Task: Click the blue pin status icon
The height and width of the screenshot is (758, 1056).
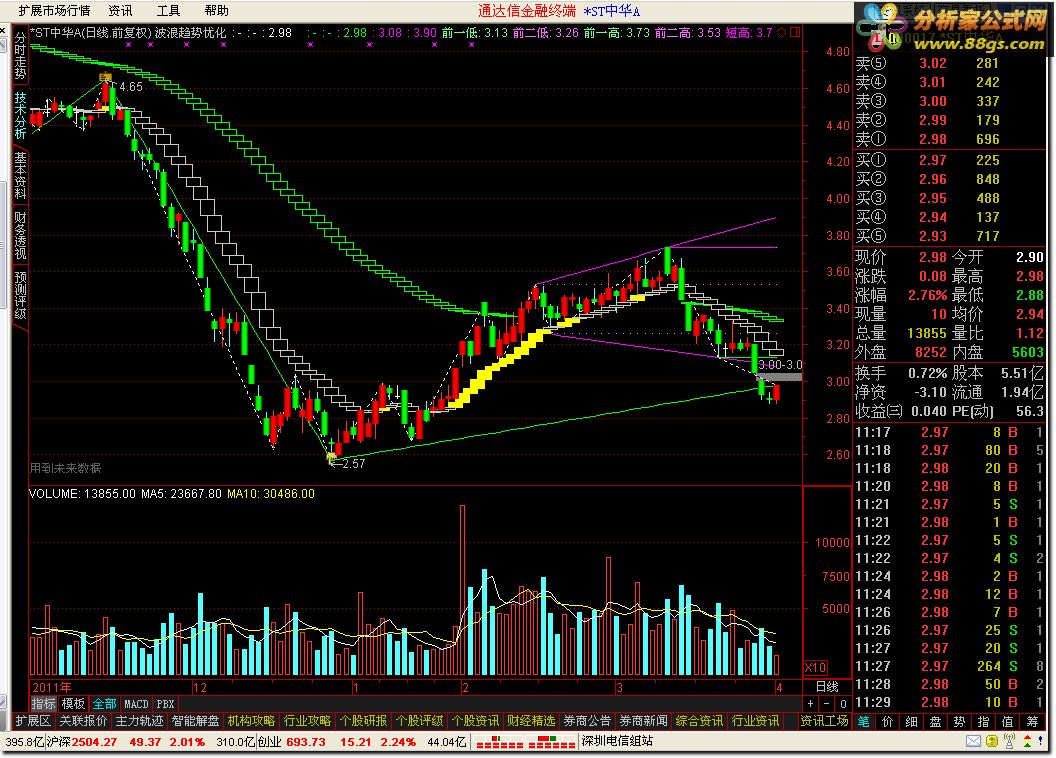Action: pyautogui.click(x=1041, y=741)
